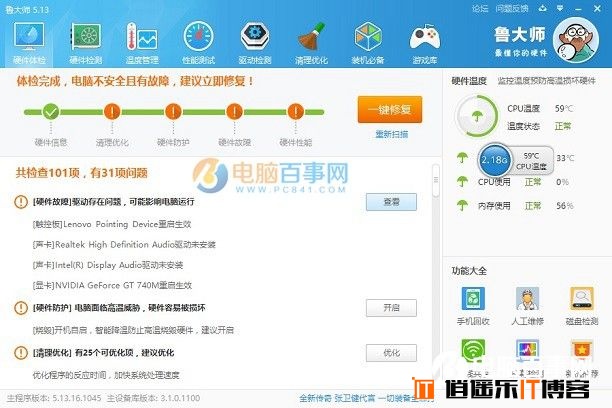Open the 硬件体检 hardware checkup tab
Viewport: 612px width, 408px height.
[x=28, y=43]
